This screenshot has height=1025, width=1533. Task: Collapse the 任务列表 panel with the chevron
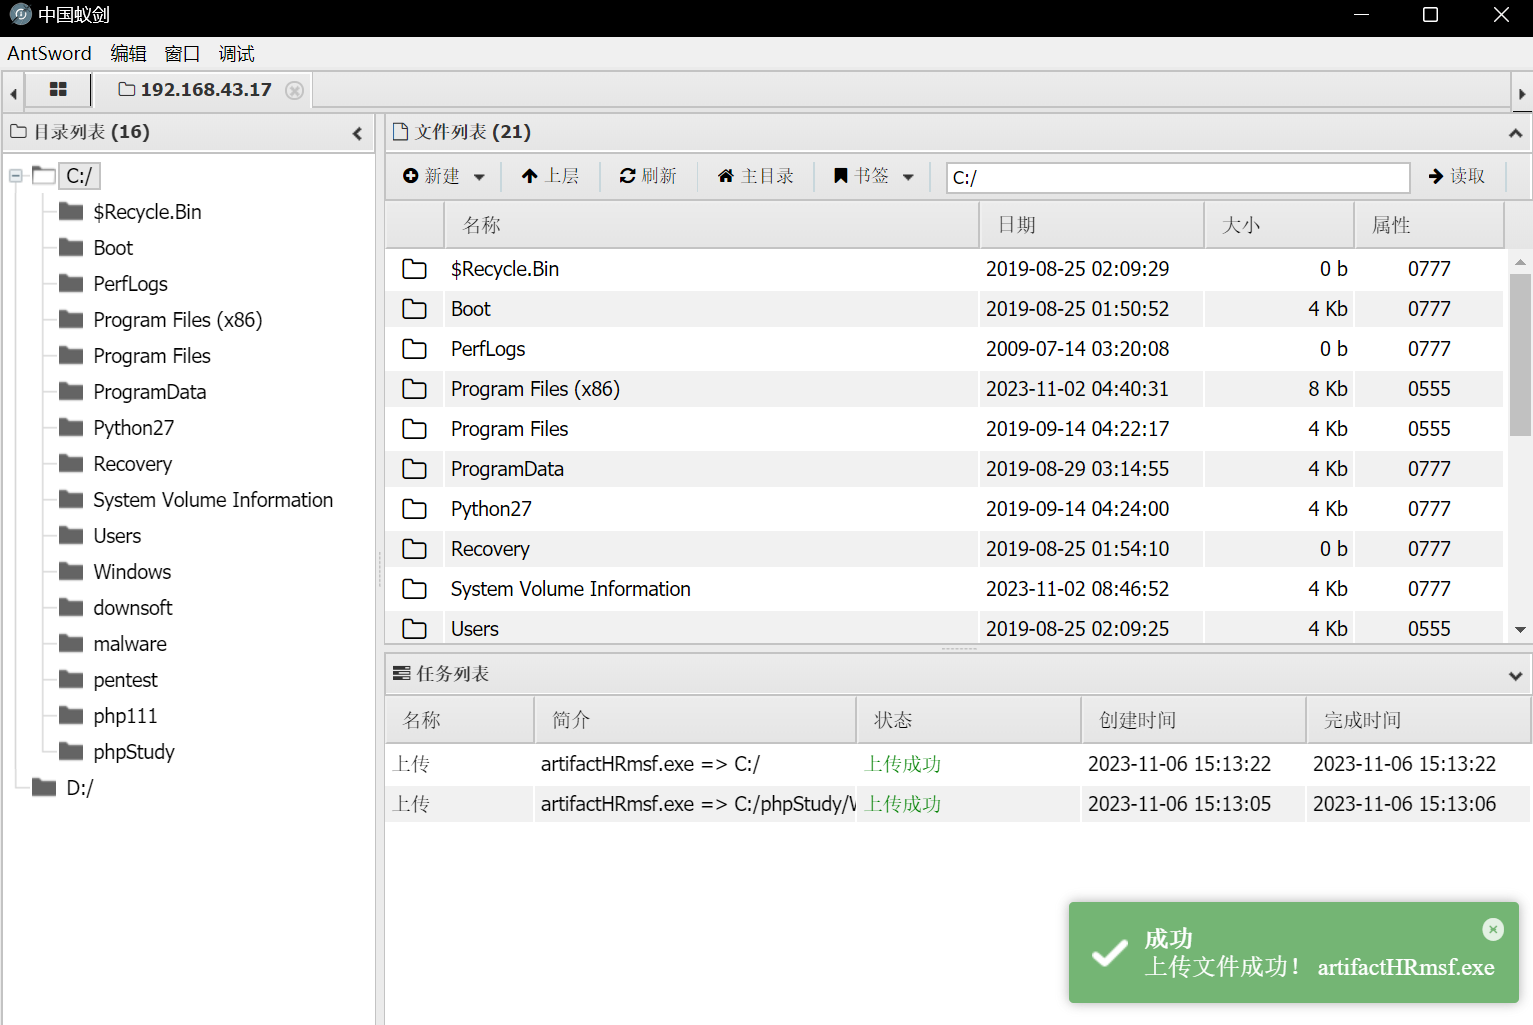1516,675
